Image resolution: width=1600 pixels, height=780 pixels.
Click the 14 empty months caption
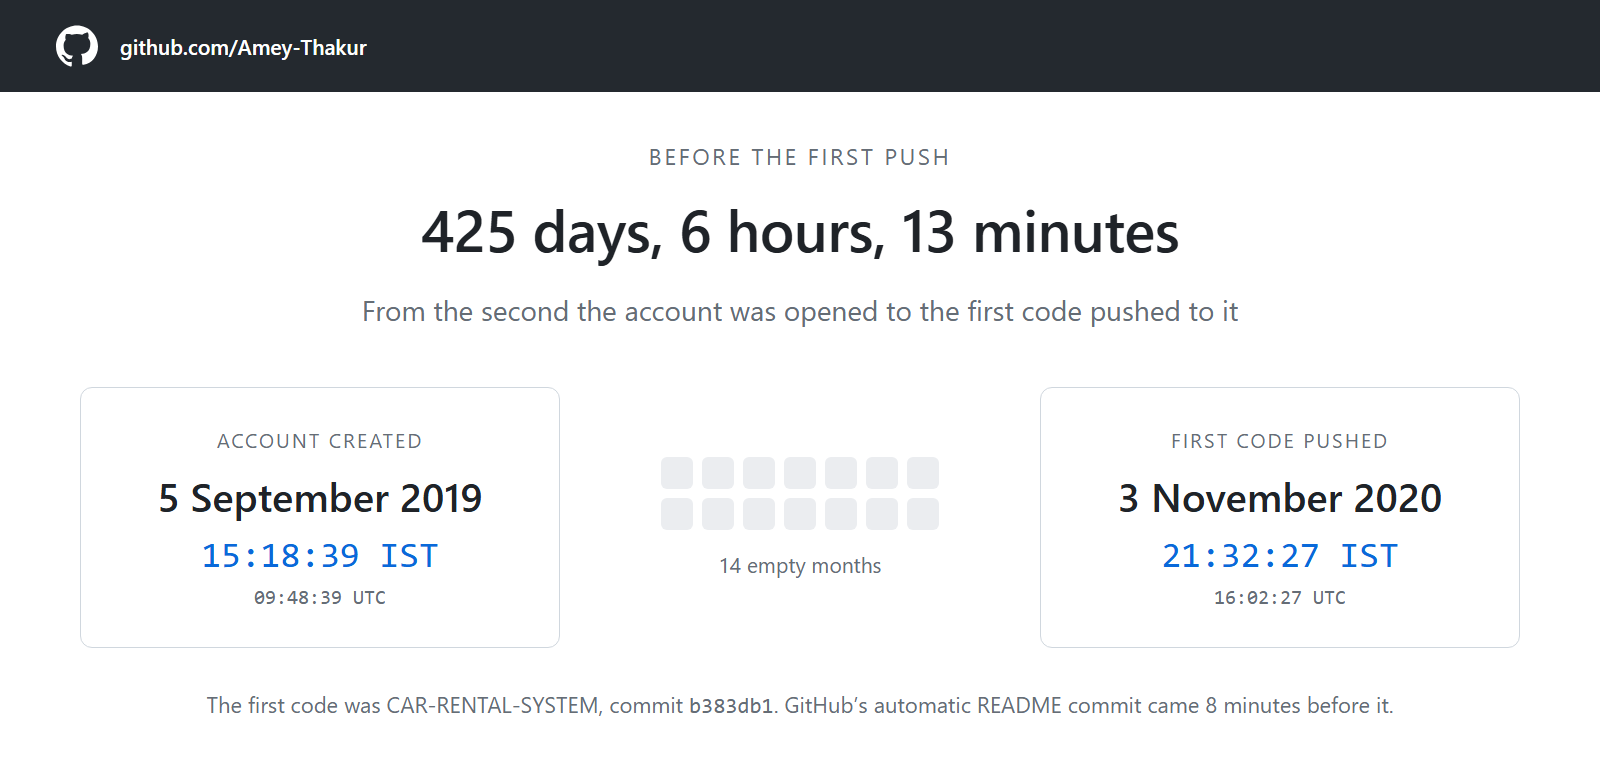point(800,566)
